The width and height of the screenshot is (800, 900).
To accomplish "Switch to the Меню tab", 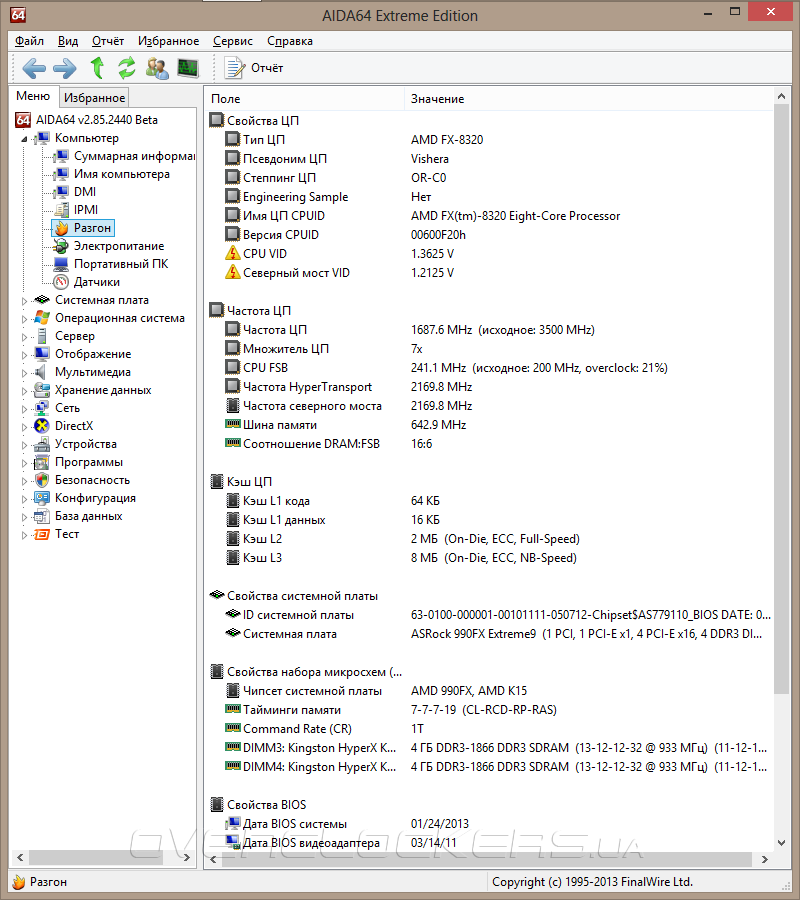I will 33,96.
